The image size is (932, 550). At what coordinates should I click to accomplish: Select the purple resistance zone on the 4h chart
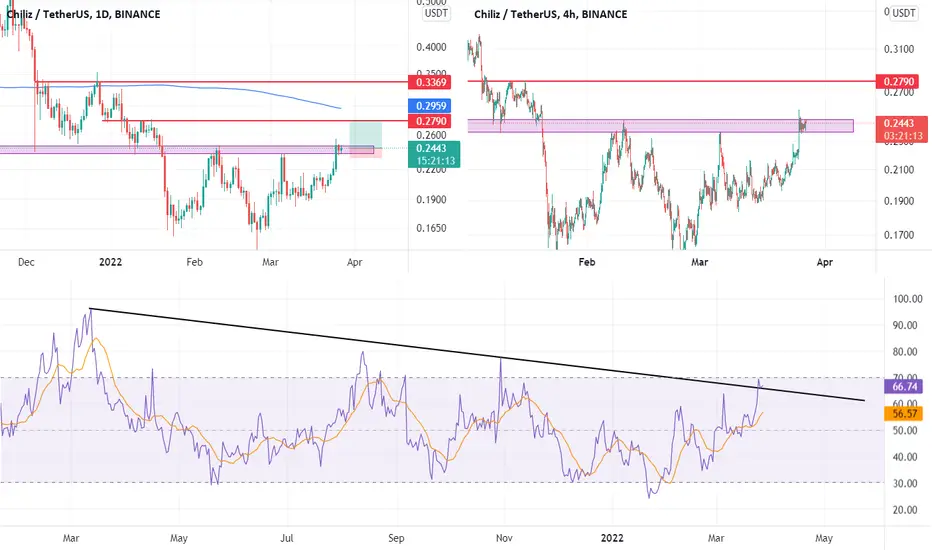[x=660, y=125]
